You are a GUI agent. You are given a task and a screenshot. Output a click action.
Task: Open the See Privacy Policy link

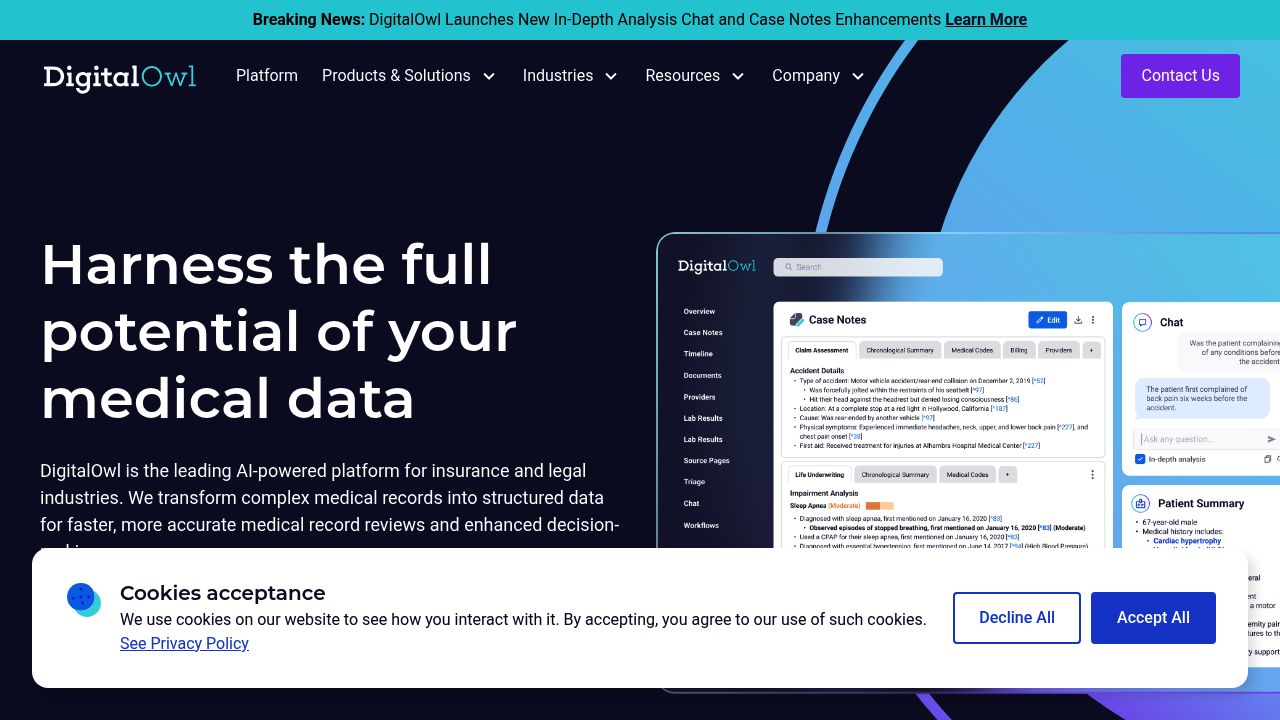point(184,643)
